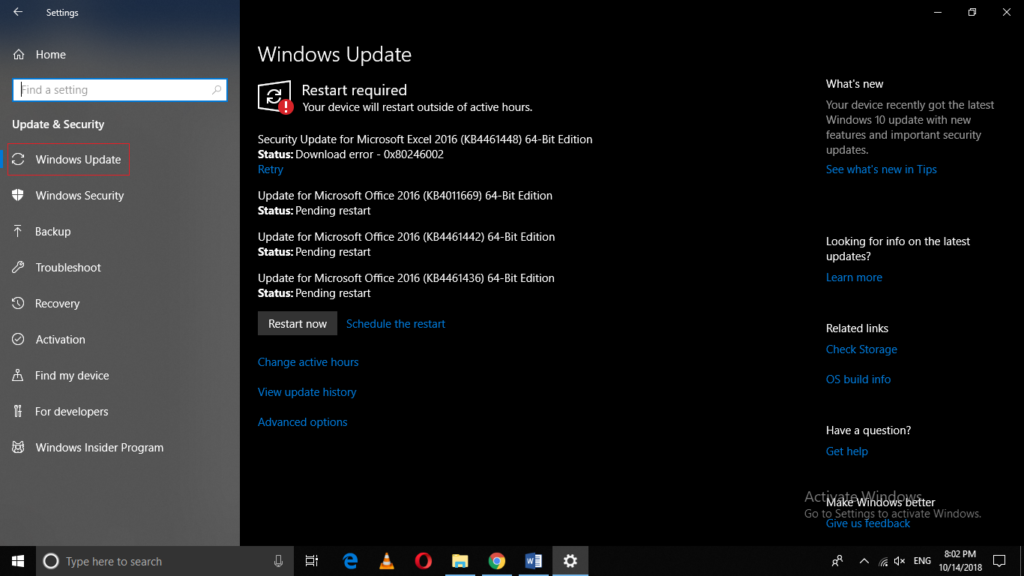Launch Microsoft Edge from the taskbar
1024x576 pixels.
(x=350, y=561)
